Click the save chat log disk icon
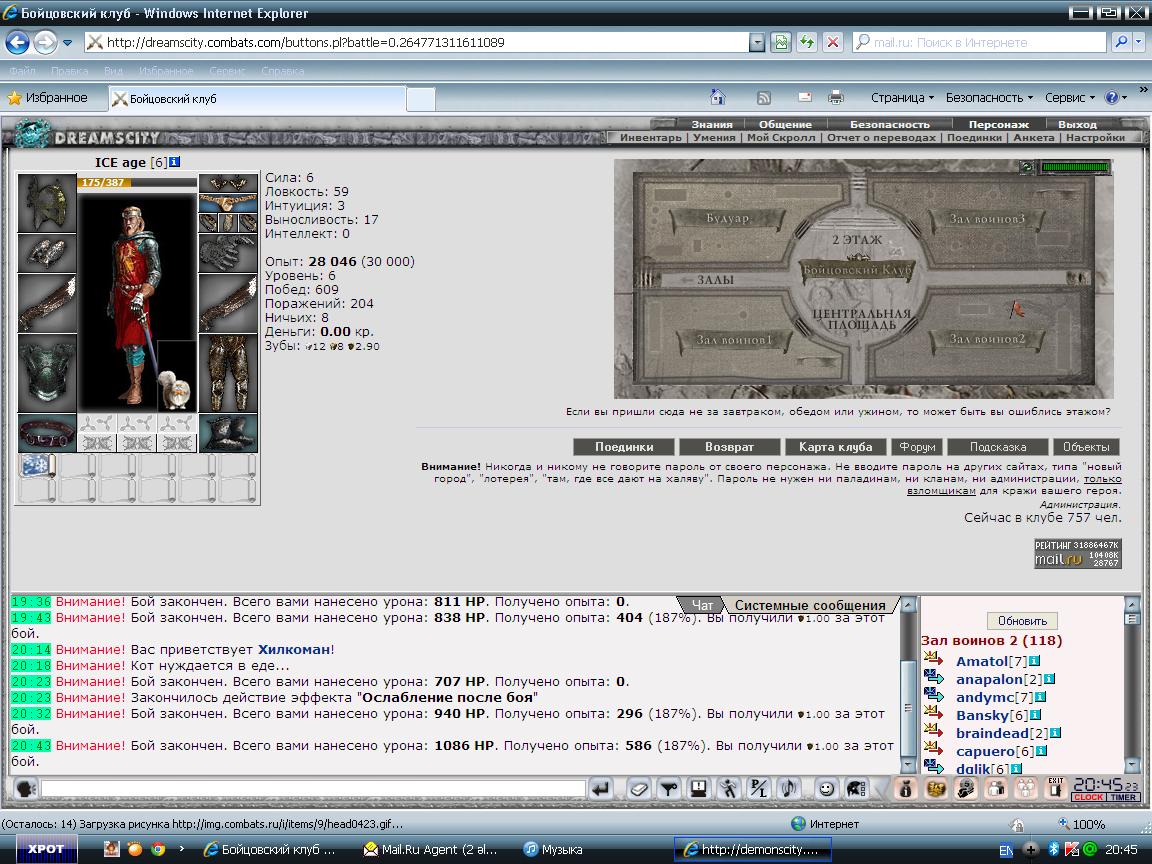Screen dimensions: 1152x864 (x=698, y=789)
